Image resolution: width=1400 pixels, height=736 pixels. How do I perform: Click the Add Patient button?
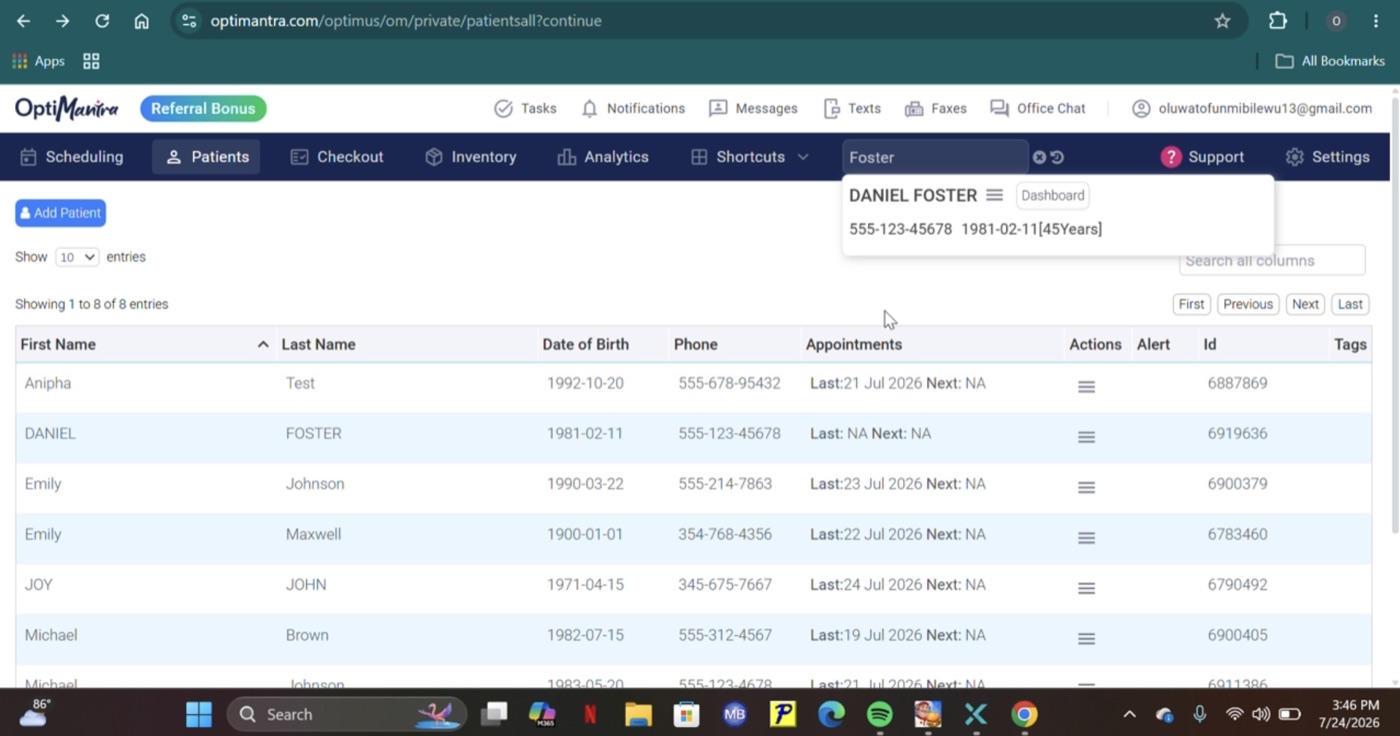60,213
